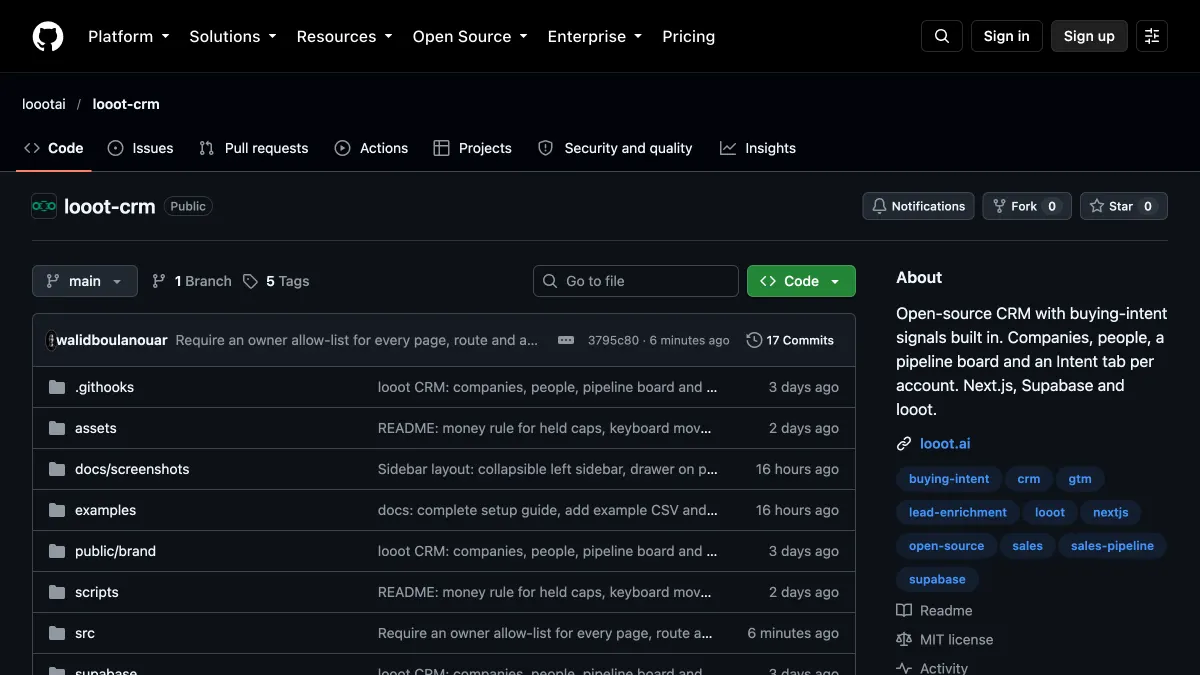Screen dimensions: 1200x675
Task: Open the Enterprise dropdown menu
Action: click(x=596, y=36)
